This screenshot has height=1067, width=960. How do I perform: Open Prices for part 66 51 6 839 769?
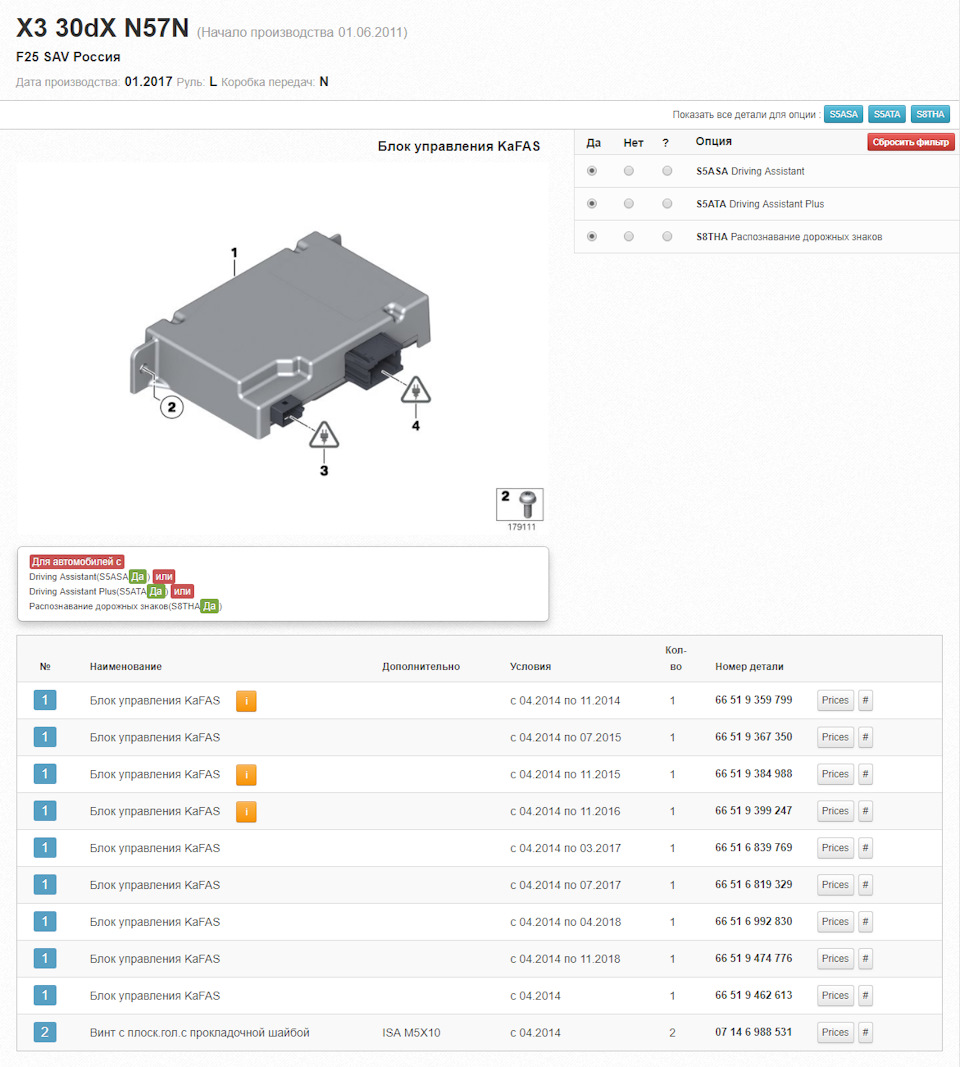click(835, 848)
